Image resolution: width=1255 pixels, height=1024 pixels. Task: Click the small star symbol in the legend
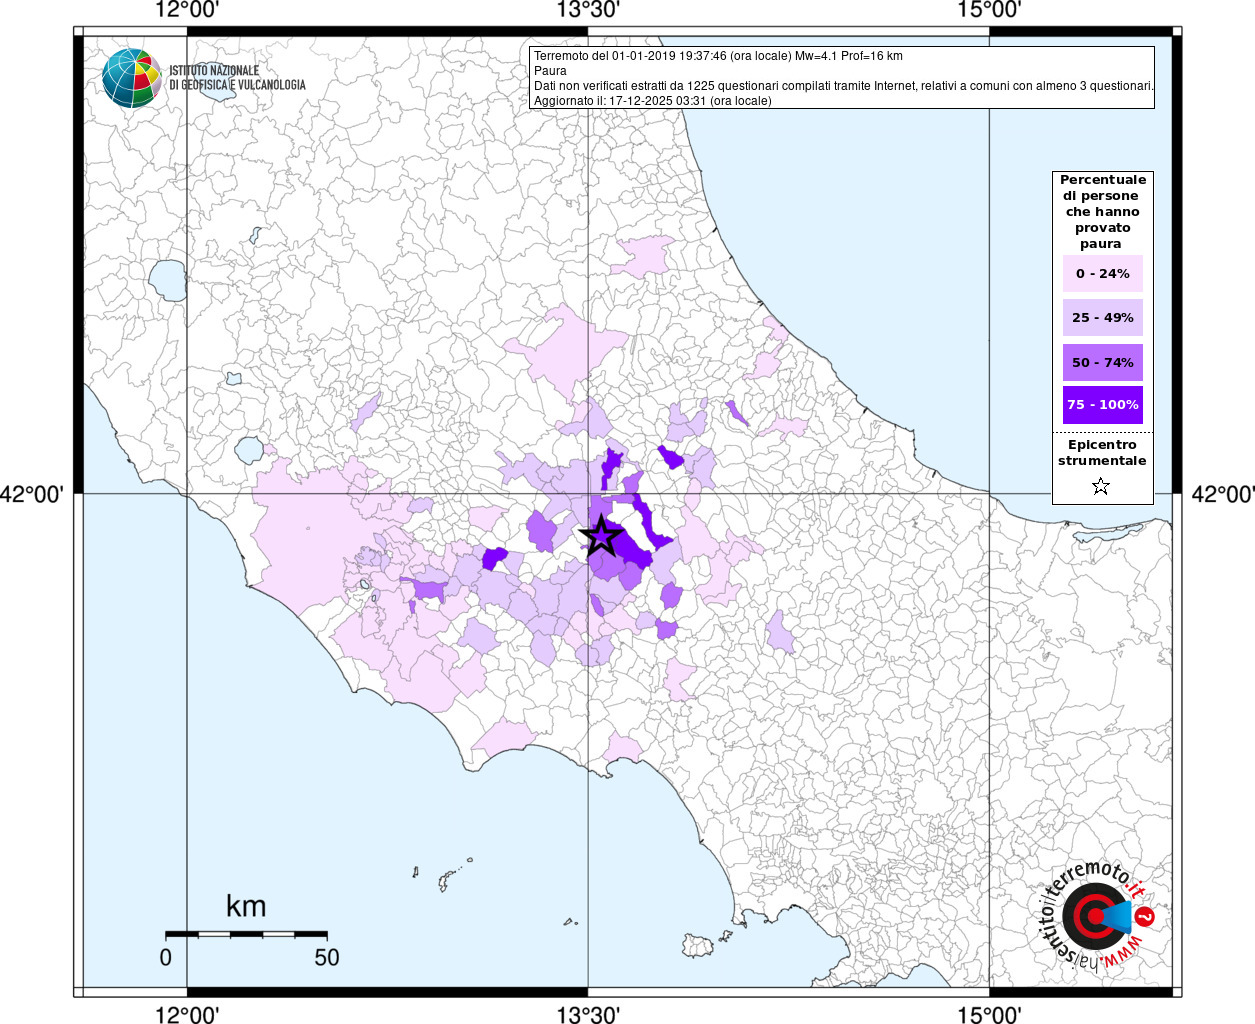(x=1101, y=487)
